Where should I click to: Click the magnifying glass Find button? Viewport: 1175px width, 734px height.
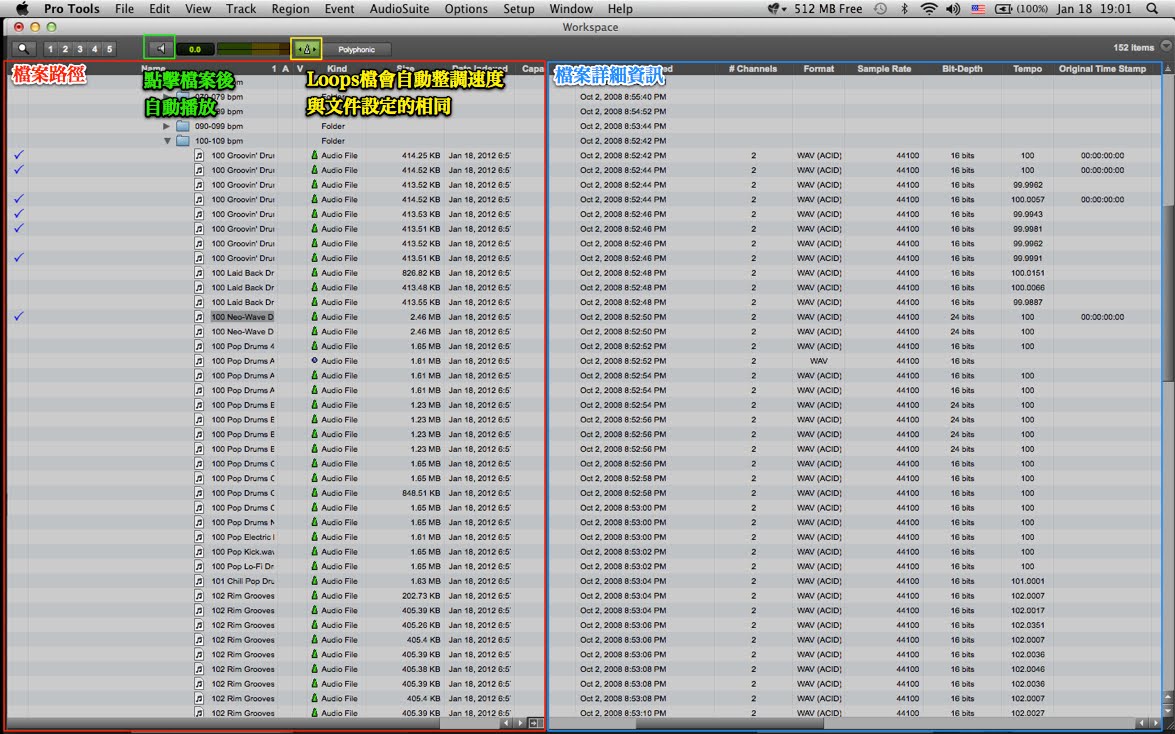point(23,49)
